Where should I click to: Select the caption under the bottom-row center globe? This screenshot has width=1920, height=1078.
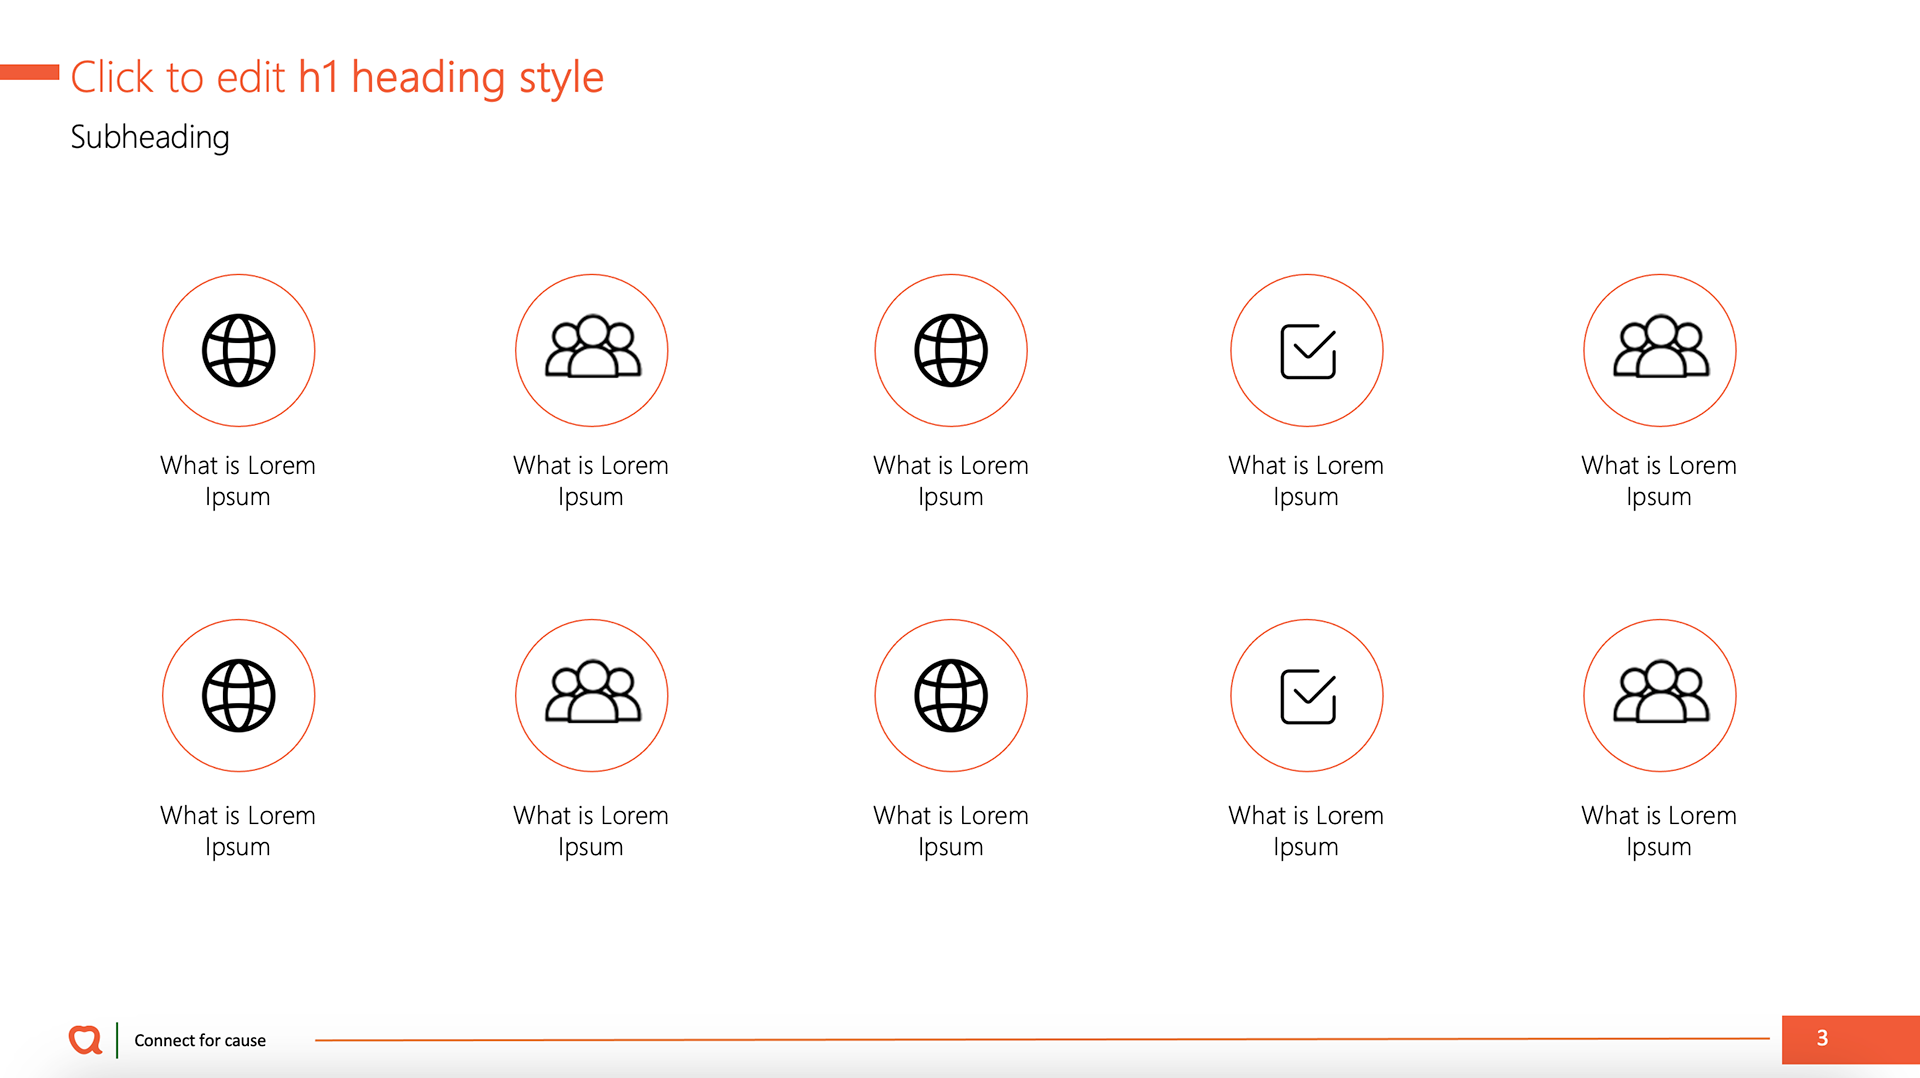tap(951, 831)
